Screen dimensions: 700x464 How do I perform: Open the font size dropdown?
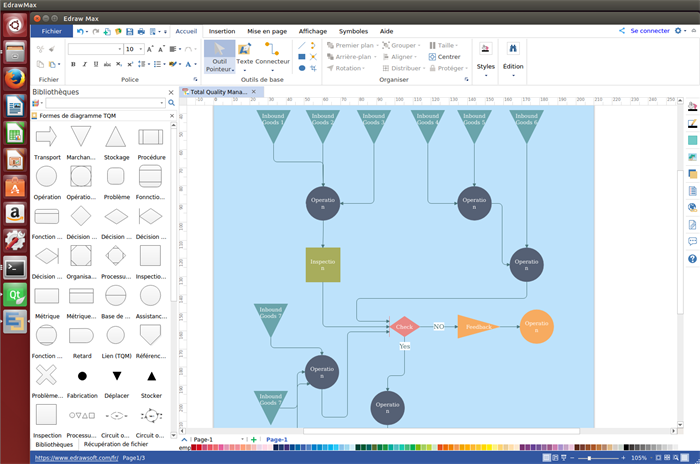pyautogui.click(x=141, y=49)
